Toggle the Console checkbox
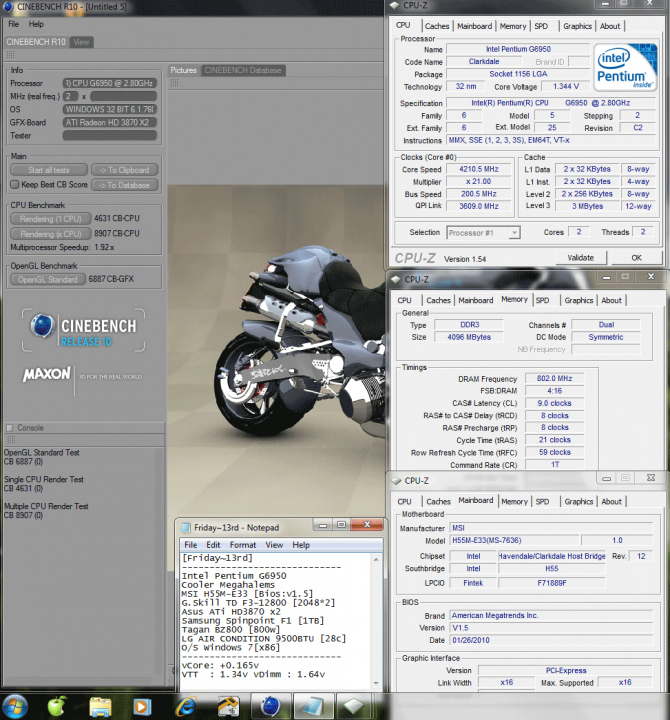This screenshot has width=670, height=720. [x=9, y=428]
